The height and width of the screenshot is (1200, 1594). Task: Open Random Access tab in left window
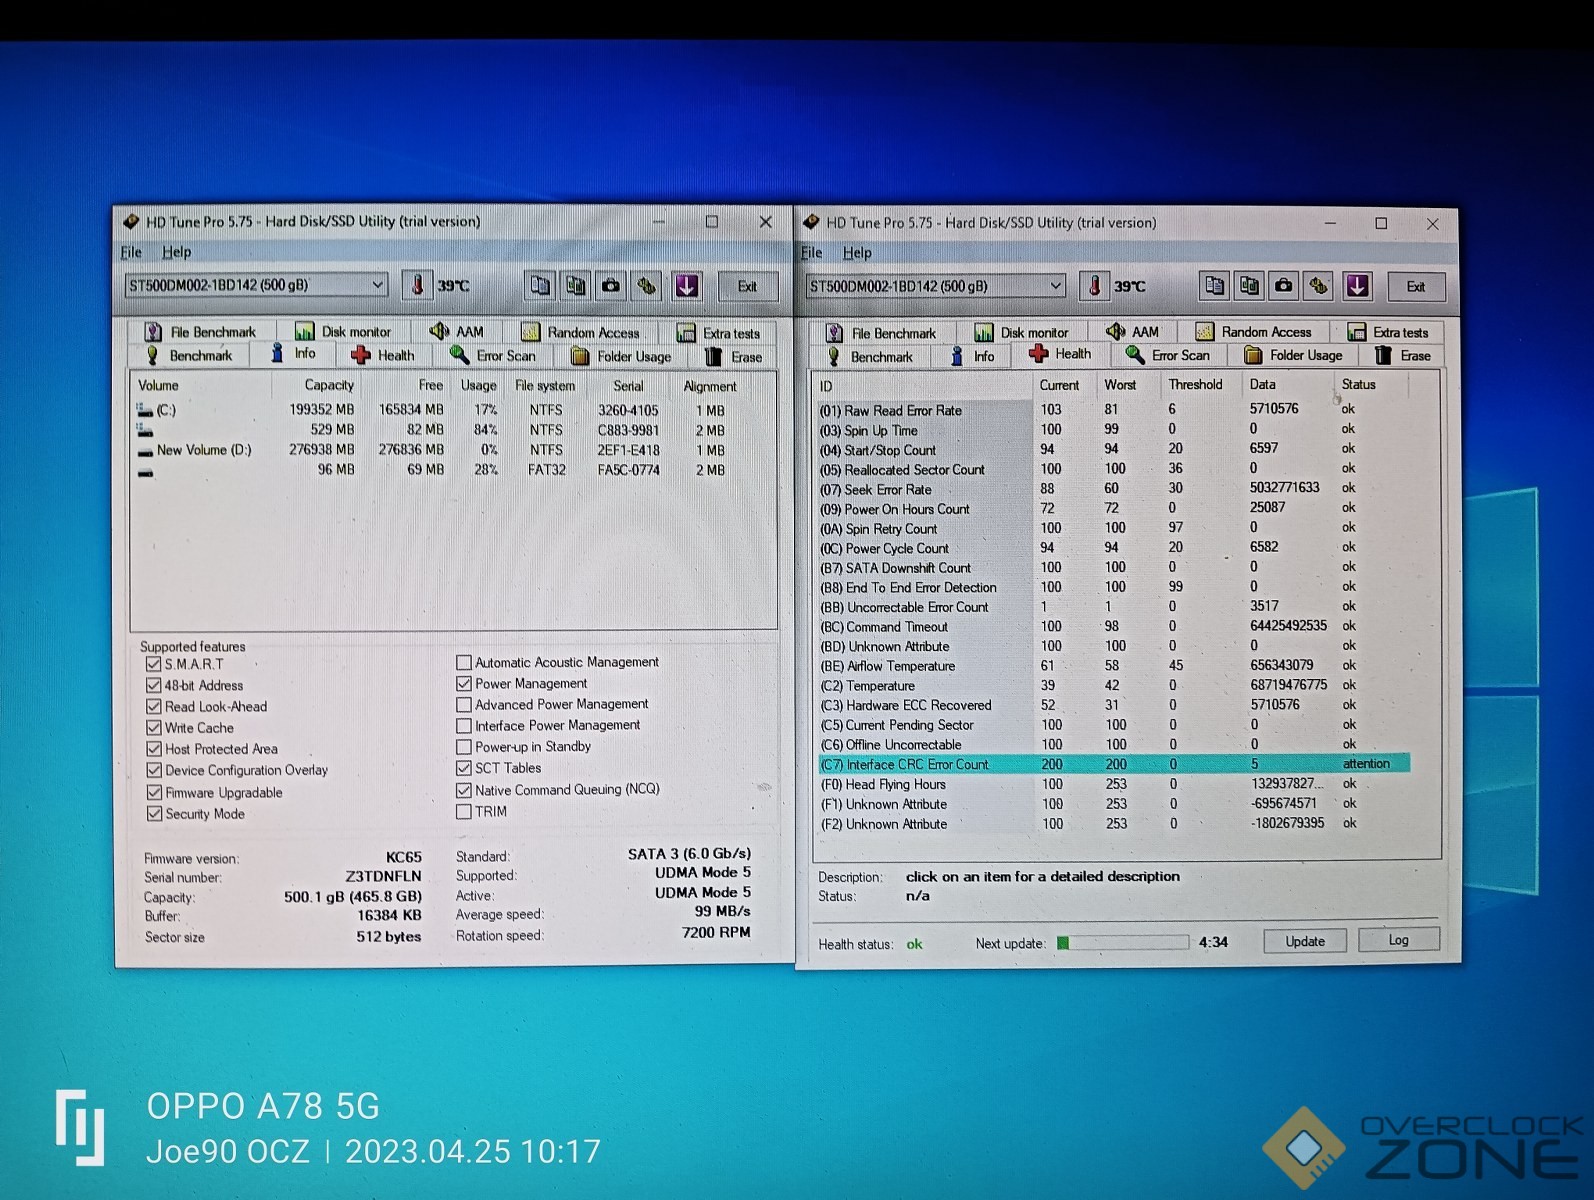pos(581,333)
